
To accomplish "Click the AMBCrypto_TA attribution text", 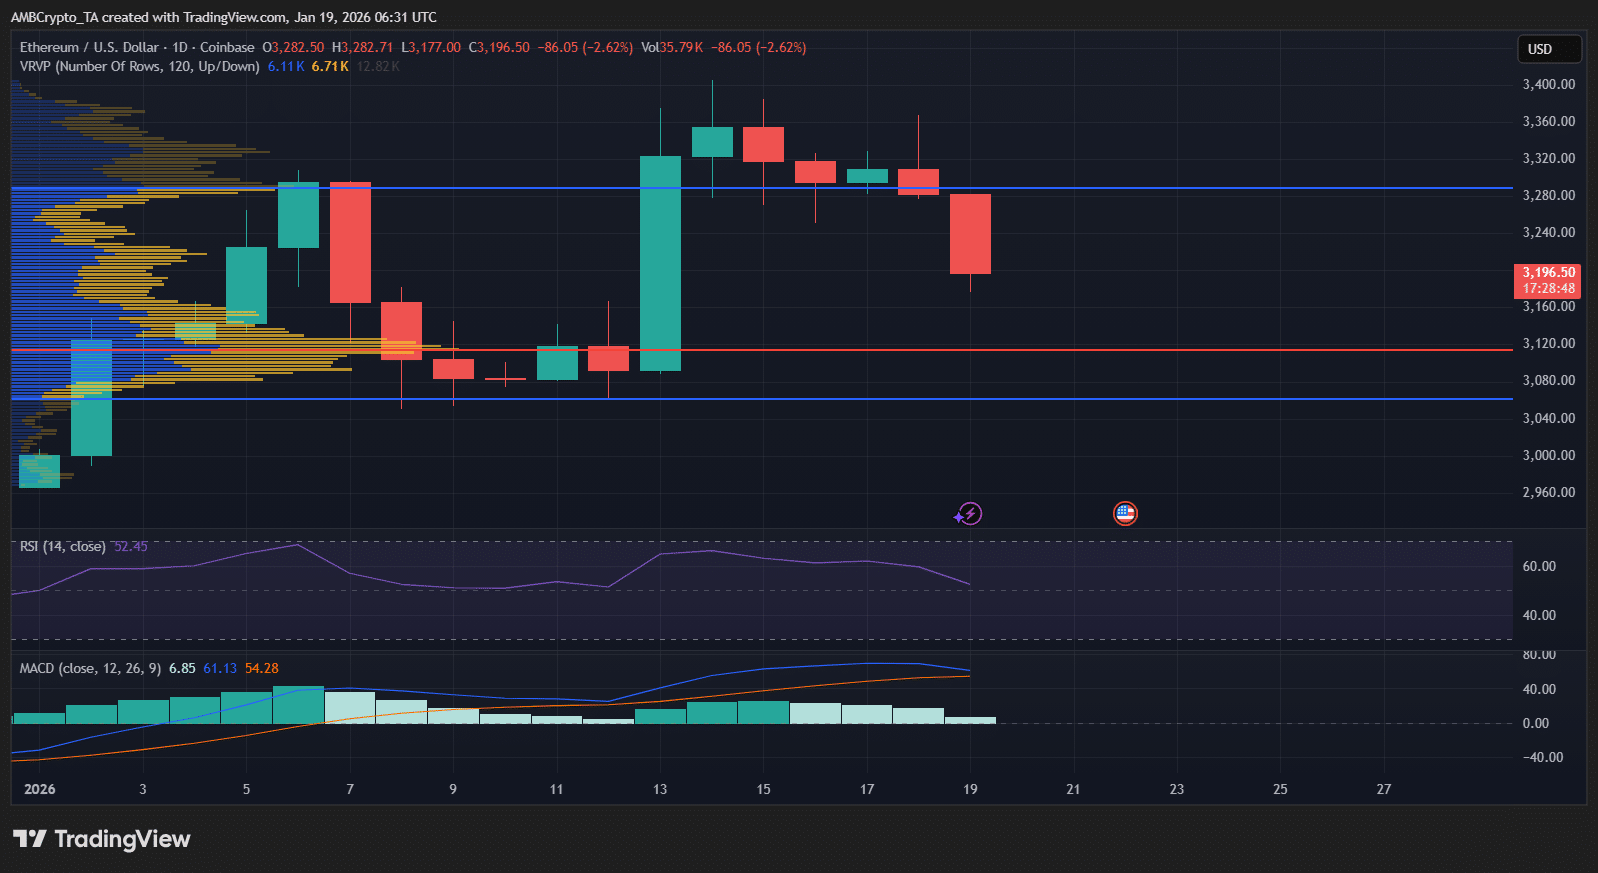I will pyautogui.click(x=223, y=17).
